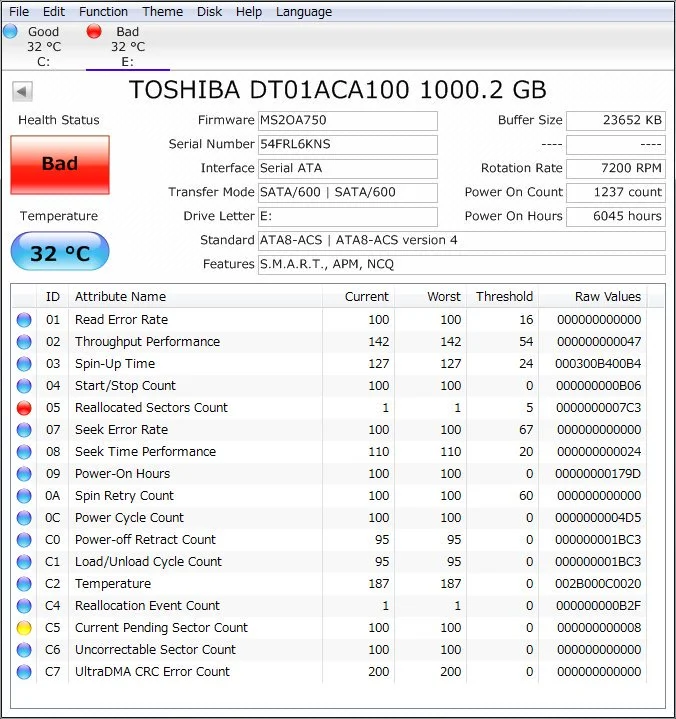Click the Worst column header

tap(431, 297)
